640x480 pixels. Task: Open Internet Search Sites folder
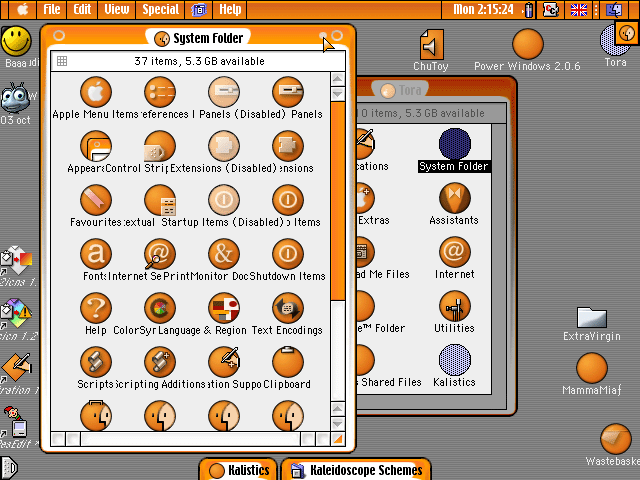pos(160,254)
